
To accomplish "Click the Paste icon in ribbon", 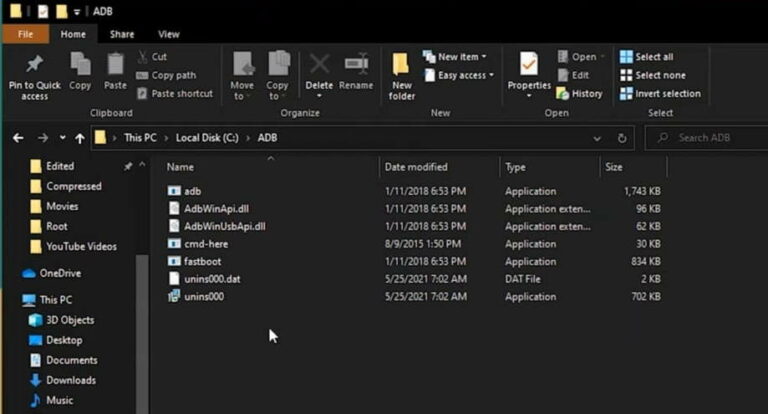I will pos(115,66).
